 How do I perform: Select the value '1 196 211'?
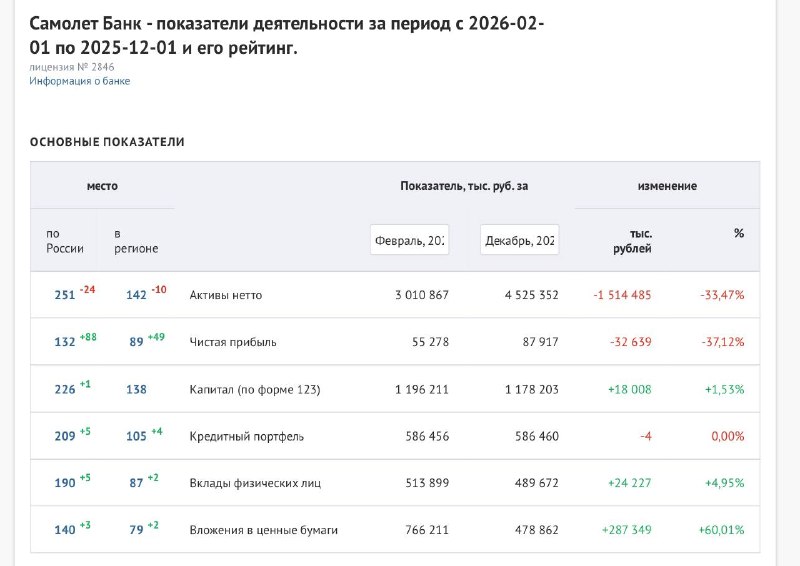(422, 389)
